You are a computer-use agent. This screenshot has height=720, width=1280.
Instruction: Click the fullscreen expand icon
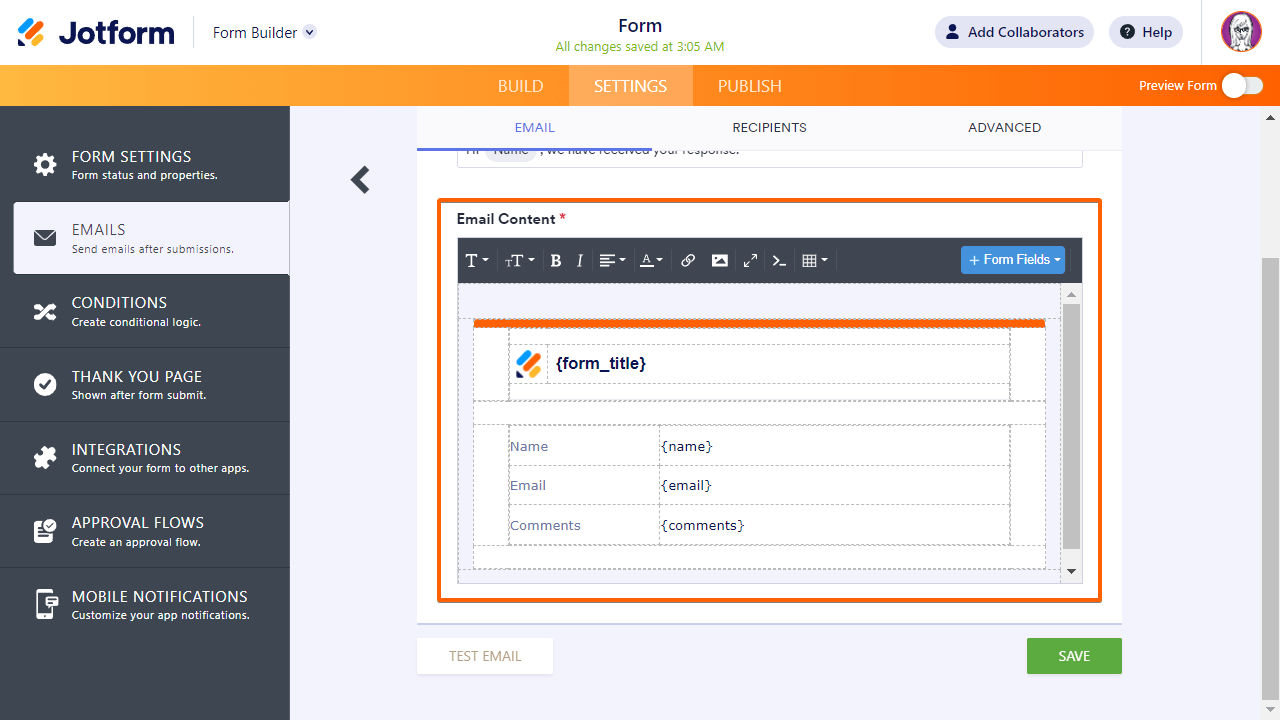click(750, 260)
